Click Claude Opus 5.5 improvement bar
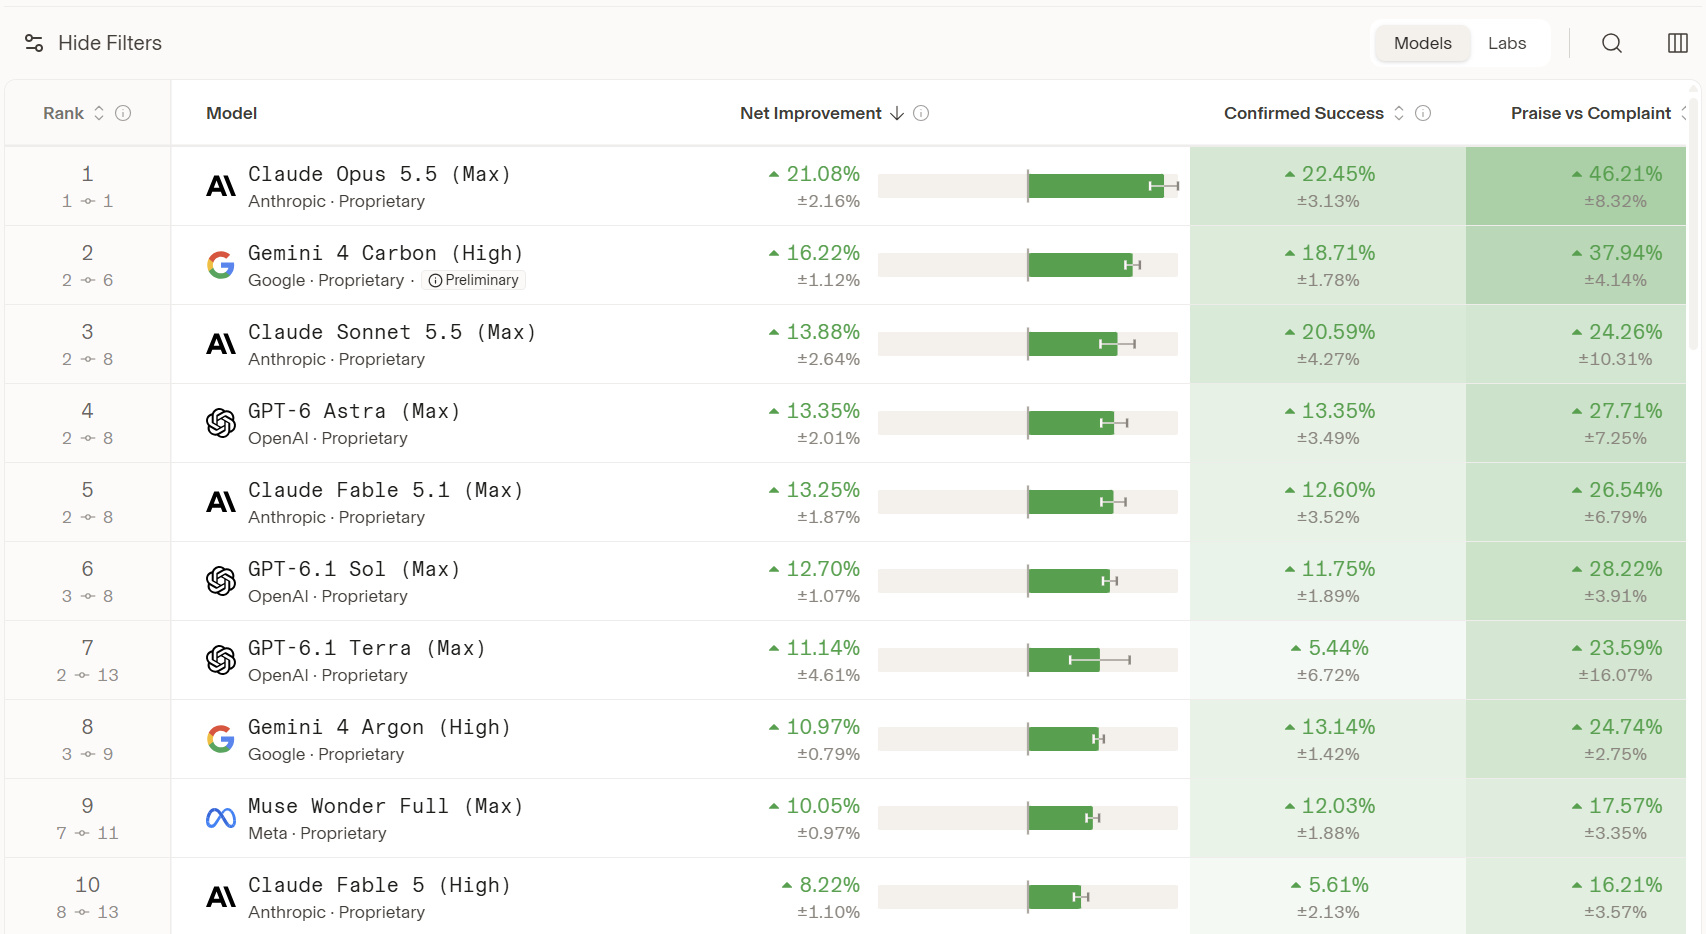 [1028, 186]
